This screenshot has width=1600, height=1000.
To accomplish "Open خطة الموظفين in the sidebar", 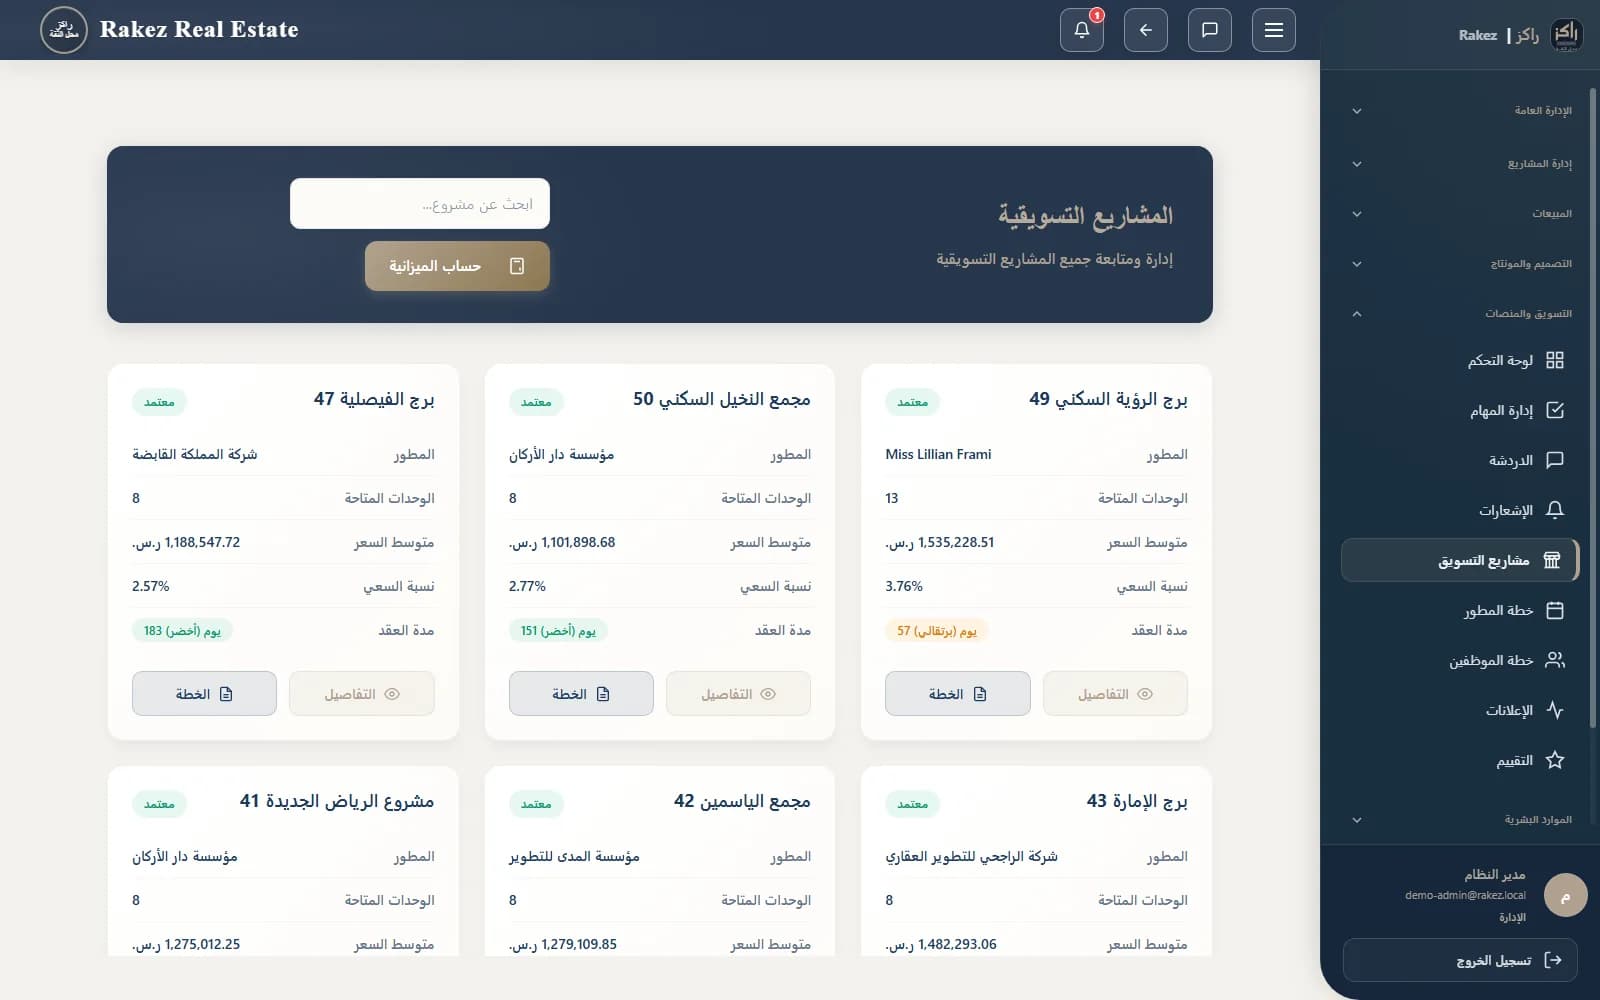I will point(1460,660).
